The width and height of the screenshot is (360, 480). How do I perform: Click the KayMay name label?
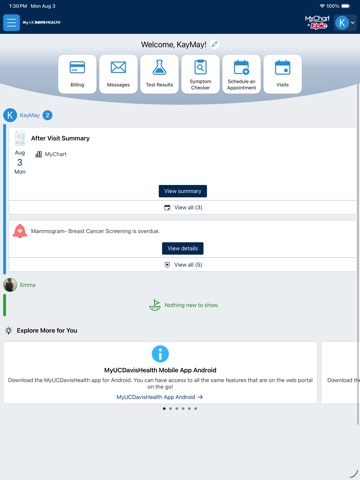[30, 115]
